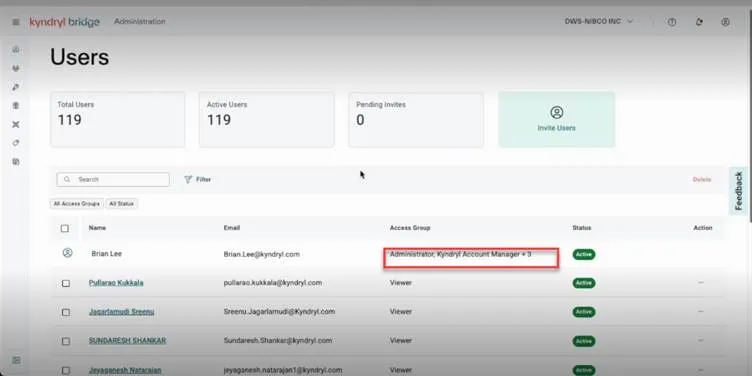Click the Pending Invites 0 card
The width and height of the screenshot is (752, 376).
416,119
